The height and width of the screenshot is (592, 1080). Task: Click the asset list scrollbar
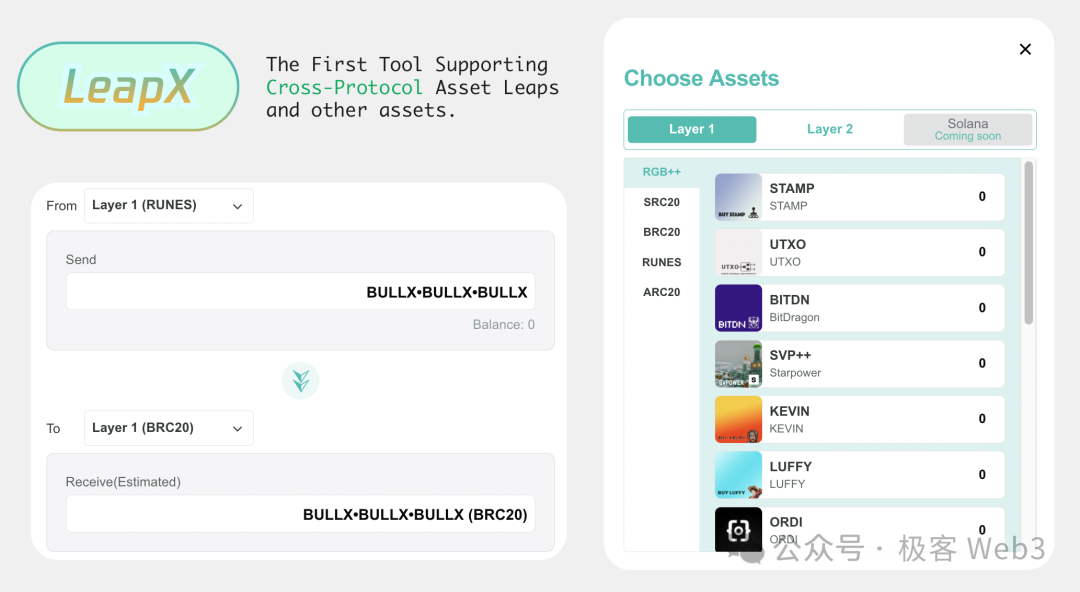coord(1028,243)
